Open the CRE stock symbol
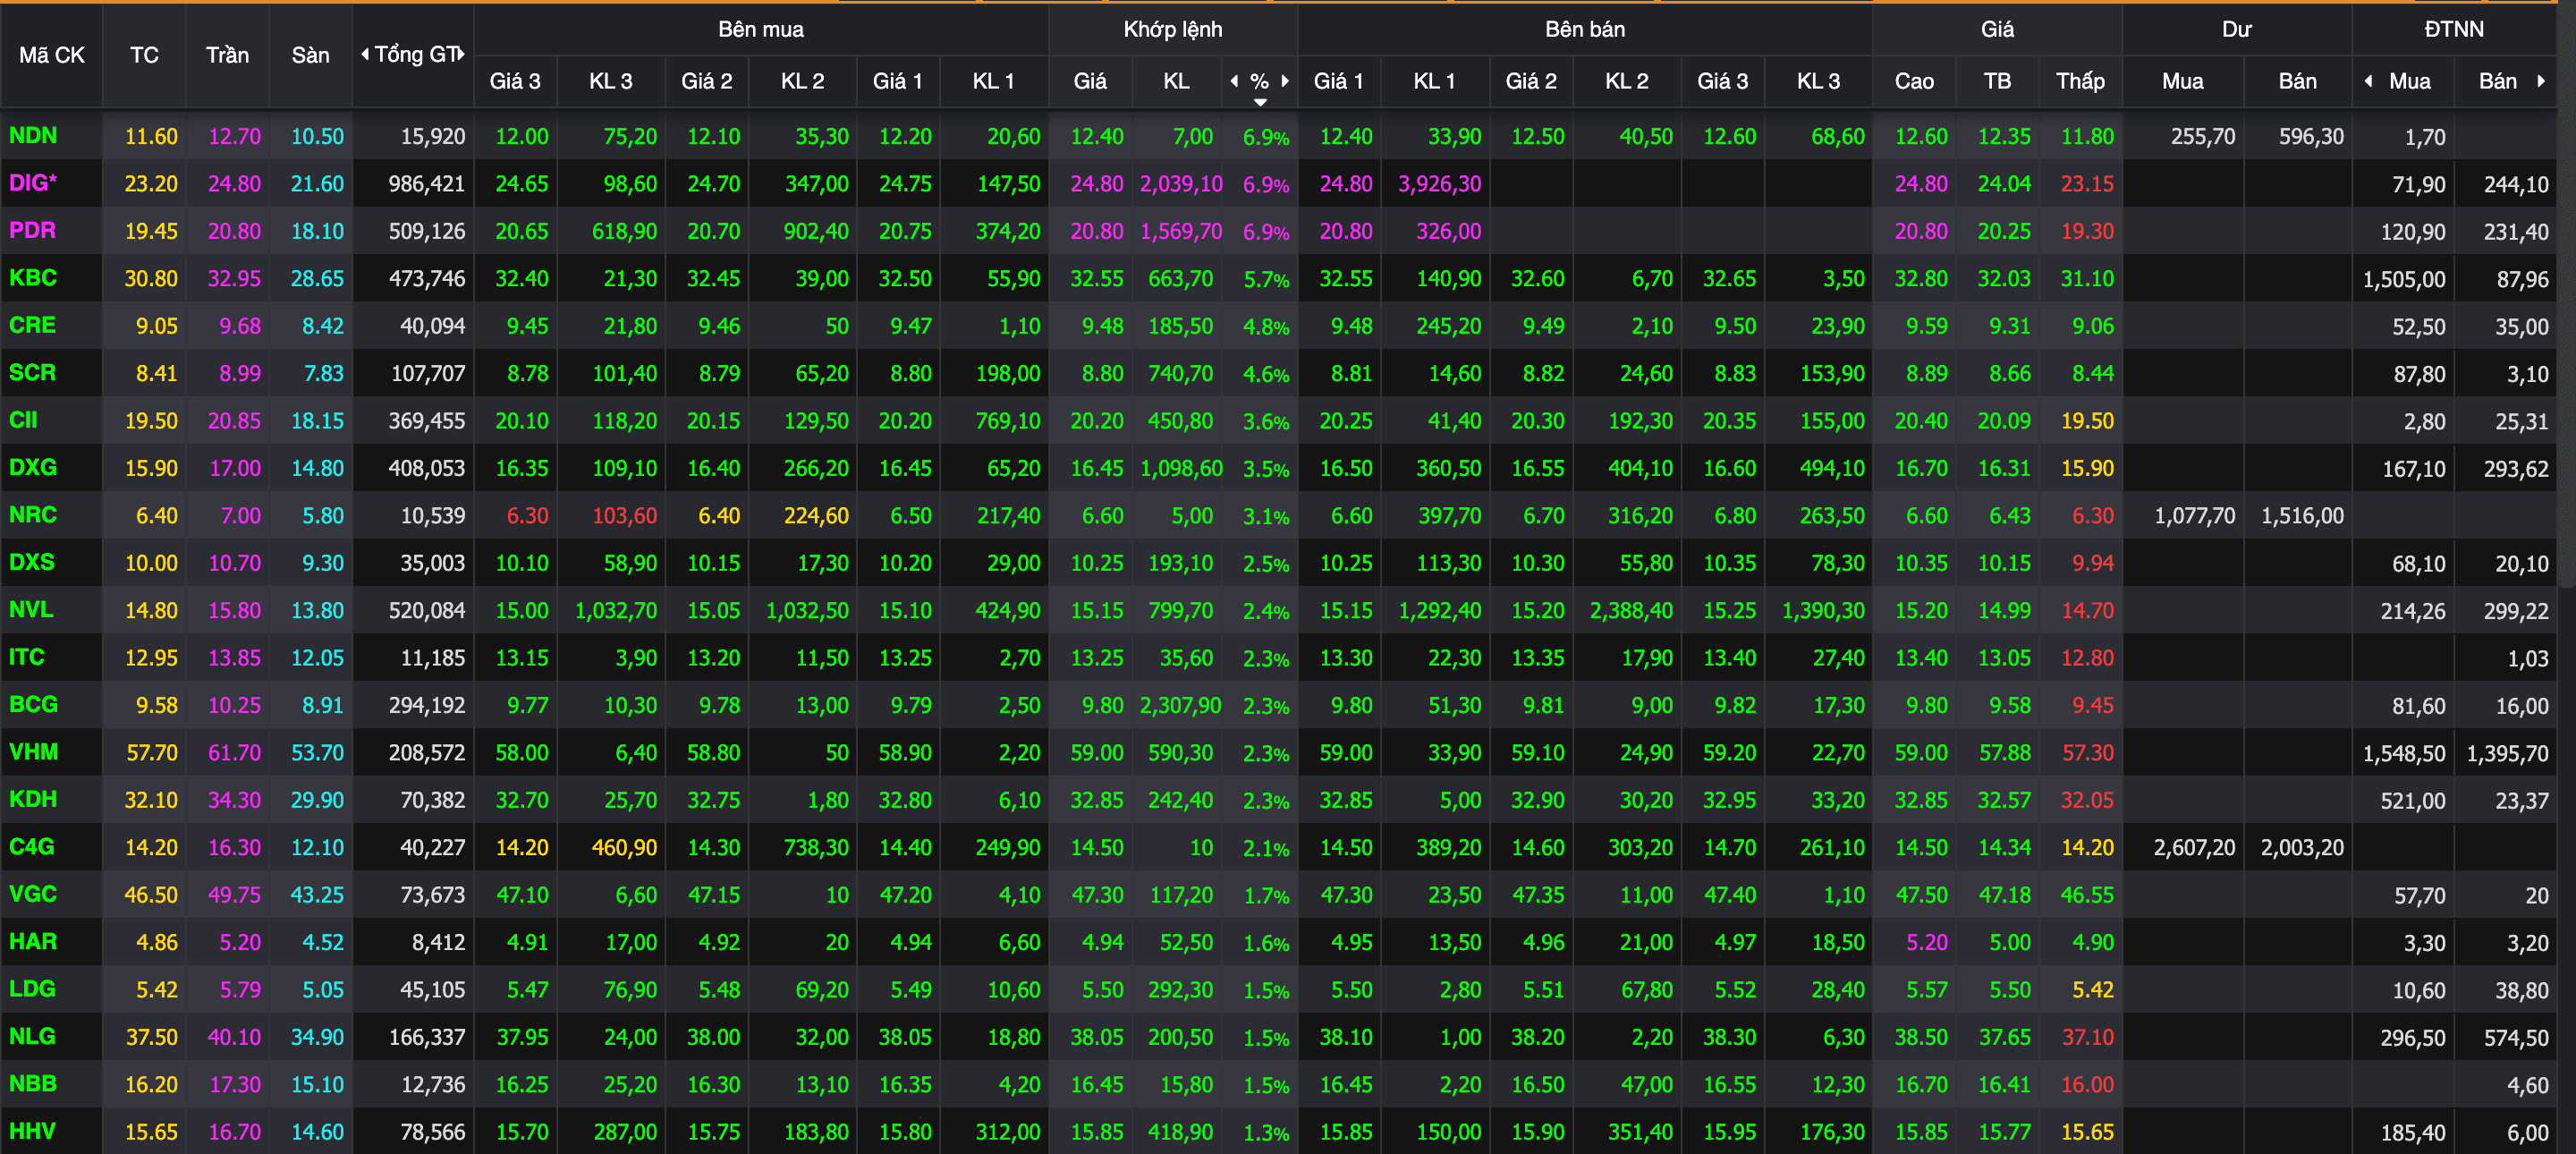Viewport: 2576px width, 1154px height. (32, 325)
